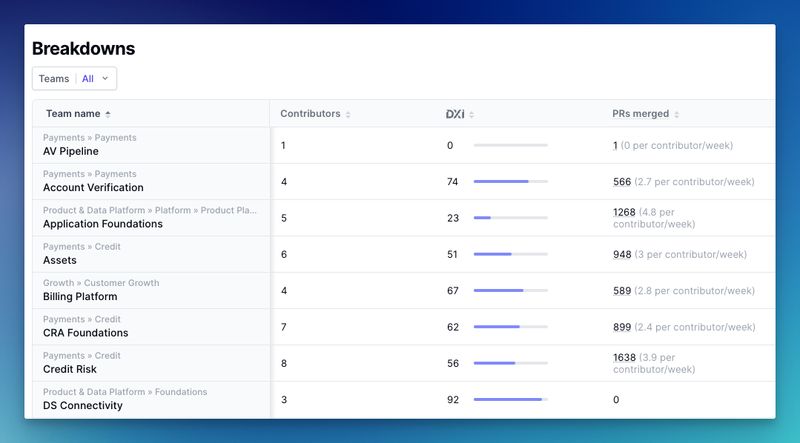Click Billing Platform DXi progress bar
The image size is (800, 443).
[x=511, y=290]
